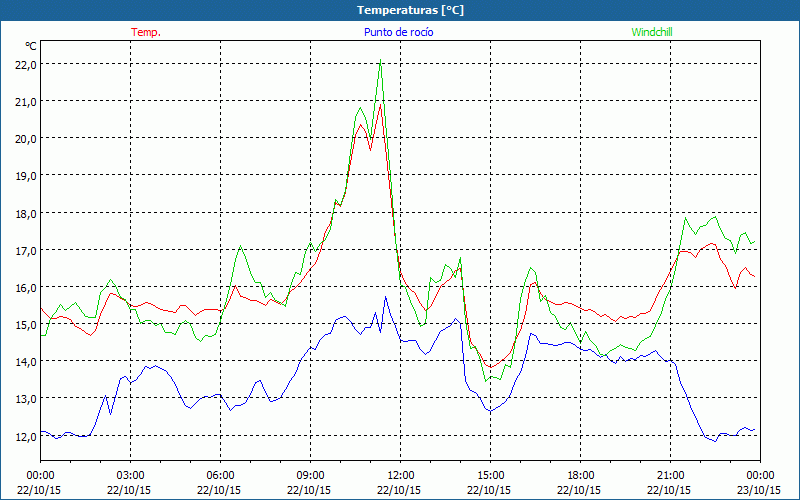
Task: Click the 15,0 y-axis value
Action: point(27,324)
